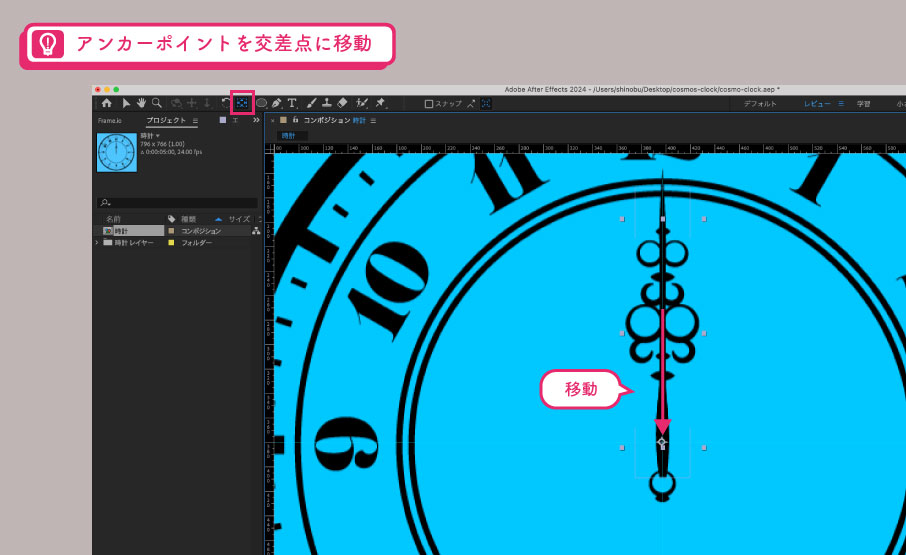The width and height of the screenshot is (906, 555).
Task: Click the flowchart icon in the 時計 row
Action: pyautogui.click(x=256, y=231)
